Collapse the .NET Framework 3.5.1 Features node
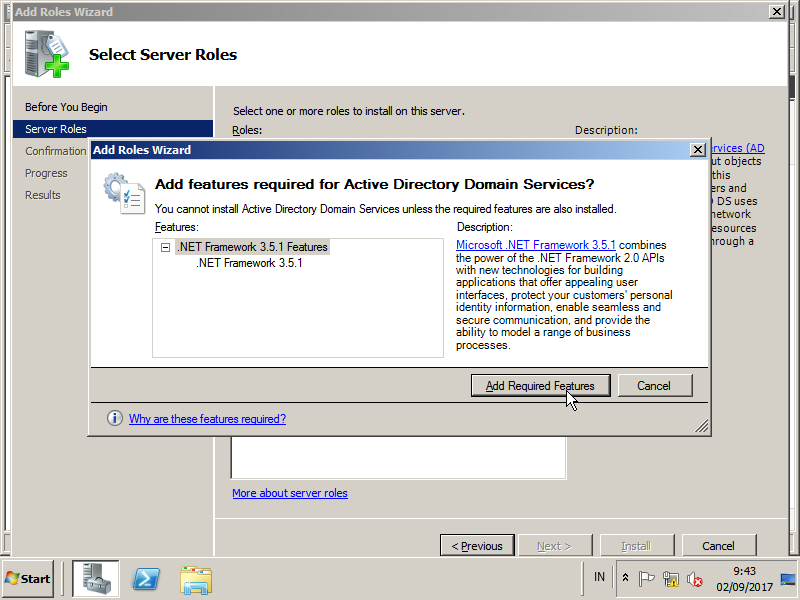Image resolution: width=800 pixels, height=600 pixels. point(165,247)
